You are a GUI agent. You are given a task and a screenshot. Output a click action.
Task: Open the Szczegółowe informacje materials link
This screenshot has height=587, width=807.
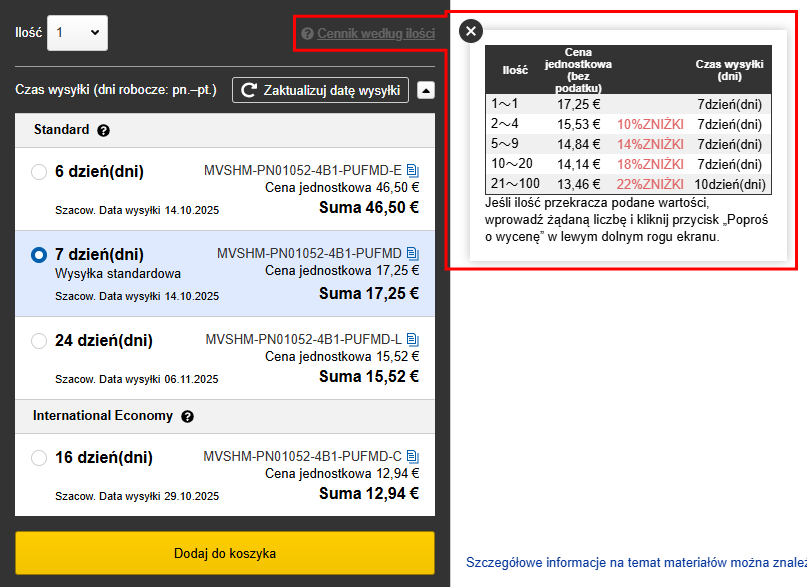point(636,562)
